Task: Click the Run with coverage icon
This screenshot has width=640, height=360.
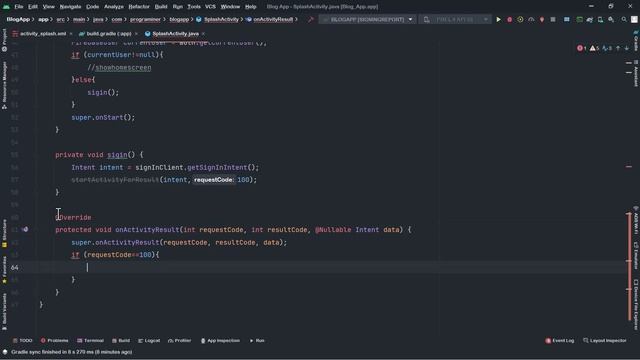Action: click(520, 19)
